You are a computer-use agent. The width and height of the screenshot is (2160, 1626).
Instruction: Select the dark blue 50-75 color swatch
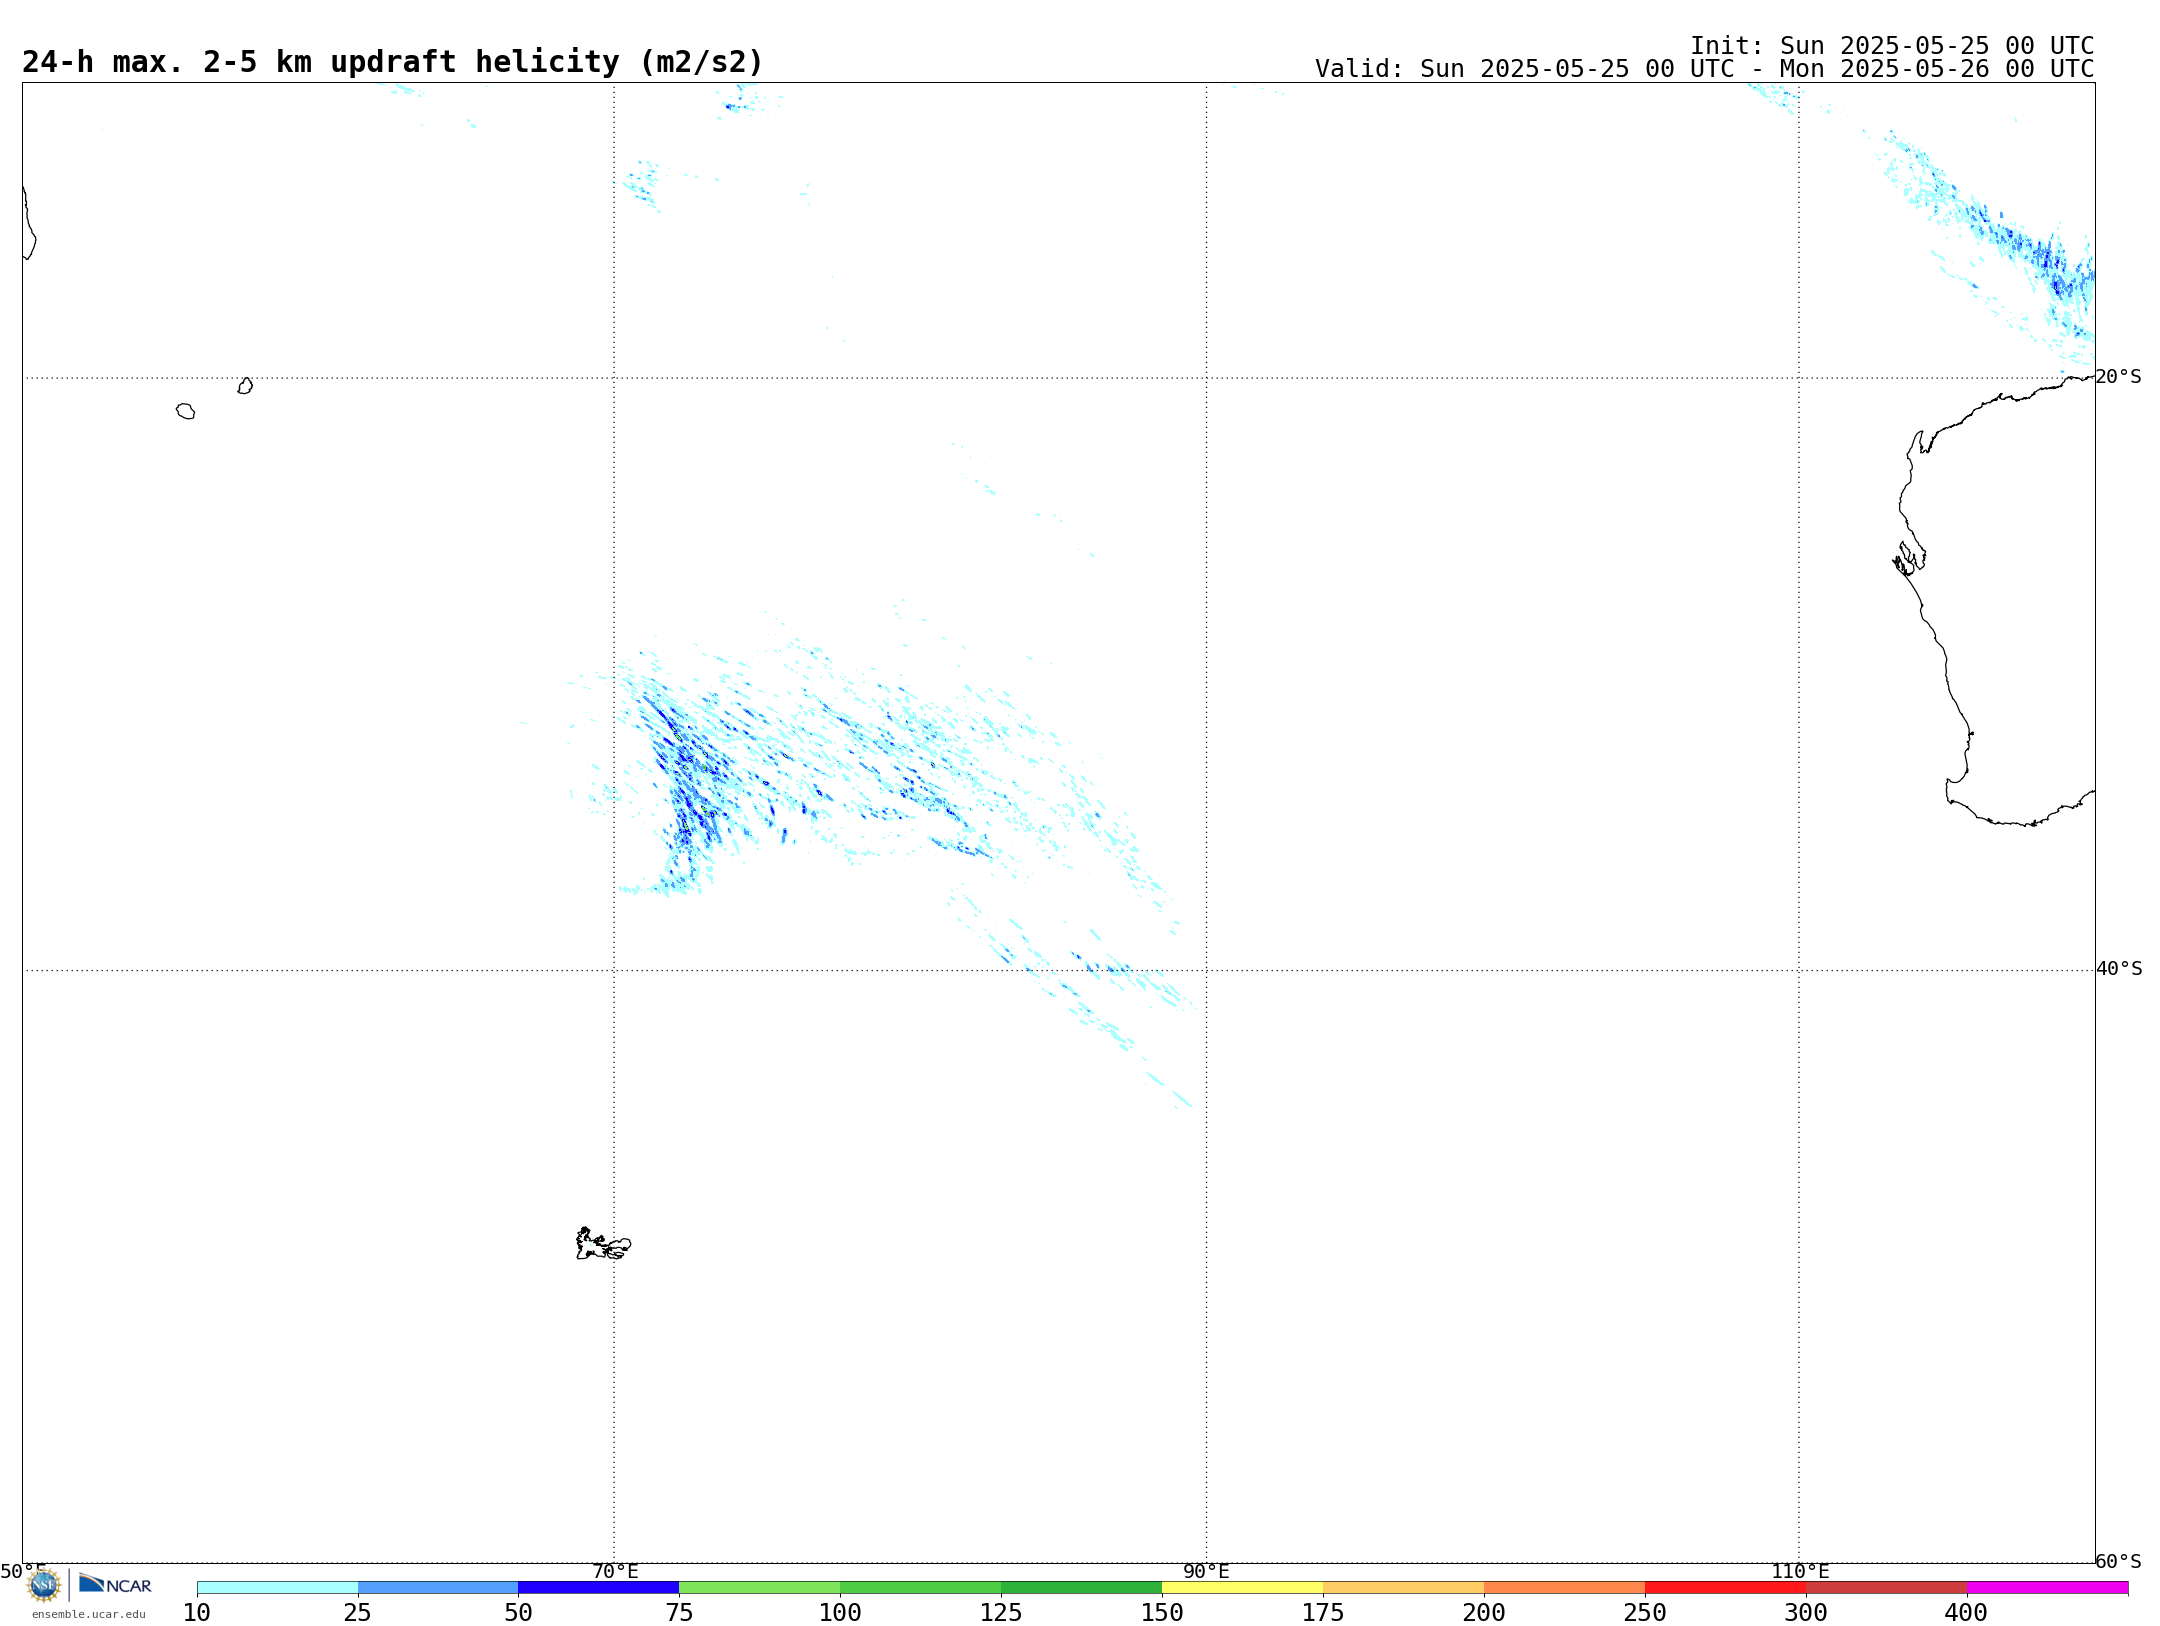pyautogui.click(x=599, y=1587)
